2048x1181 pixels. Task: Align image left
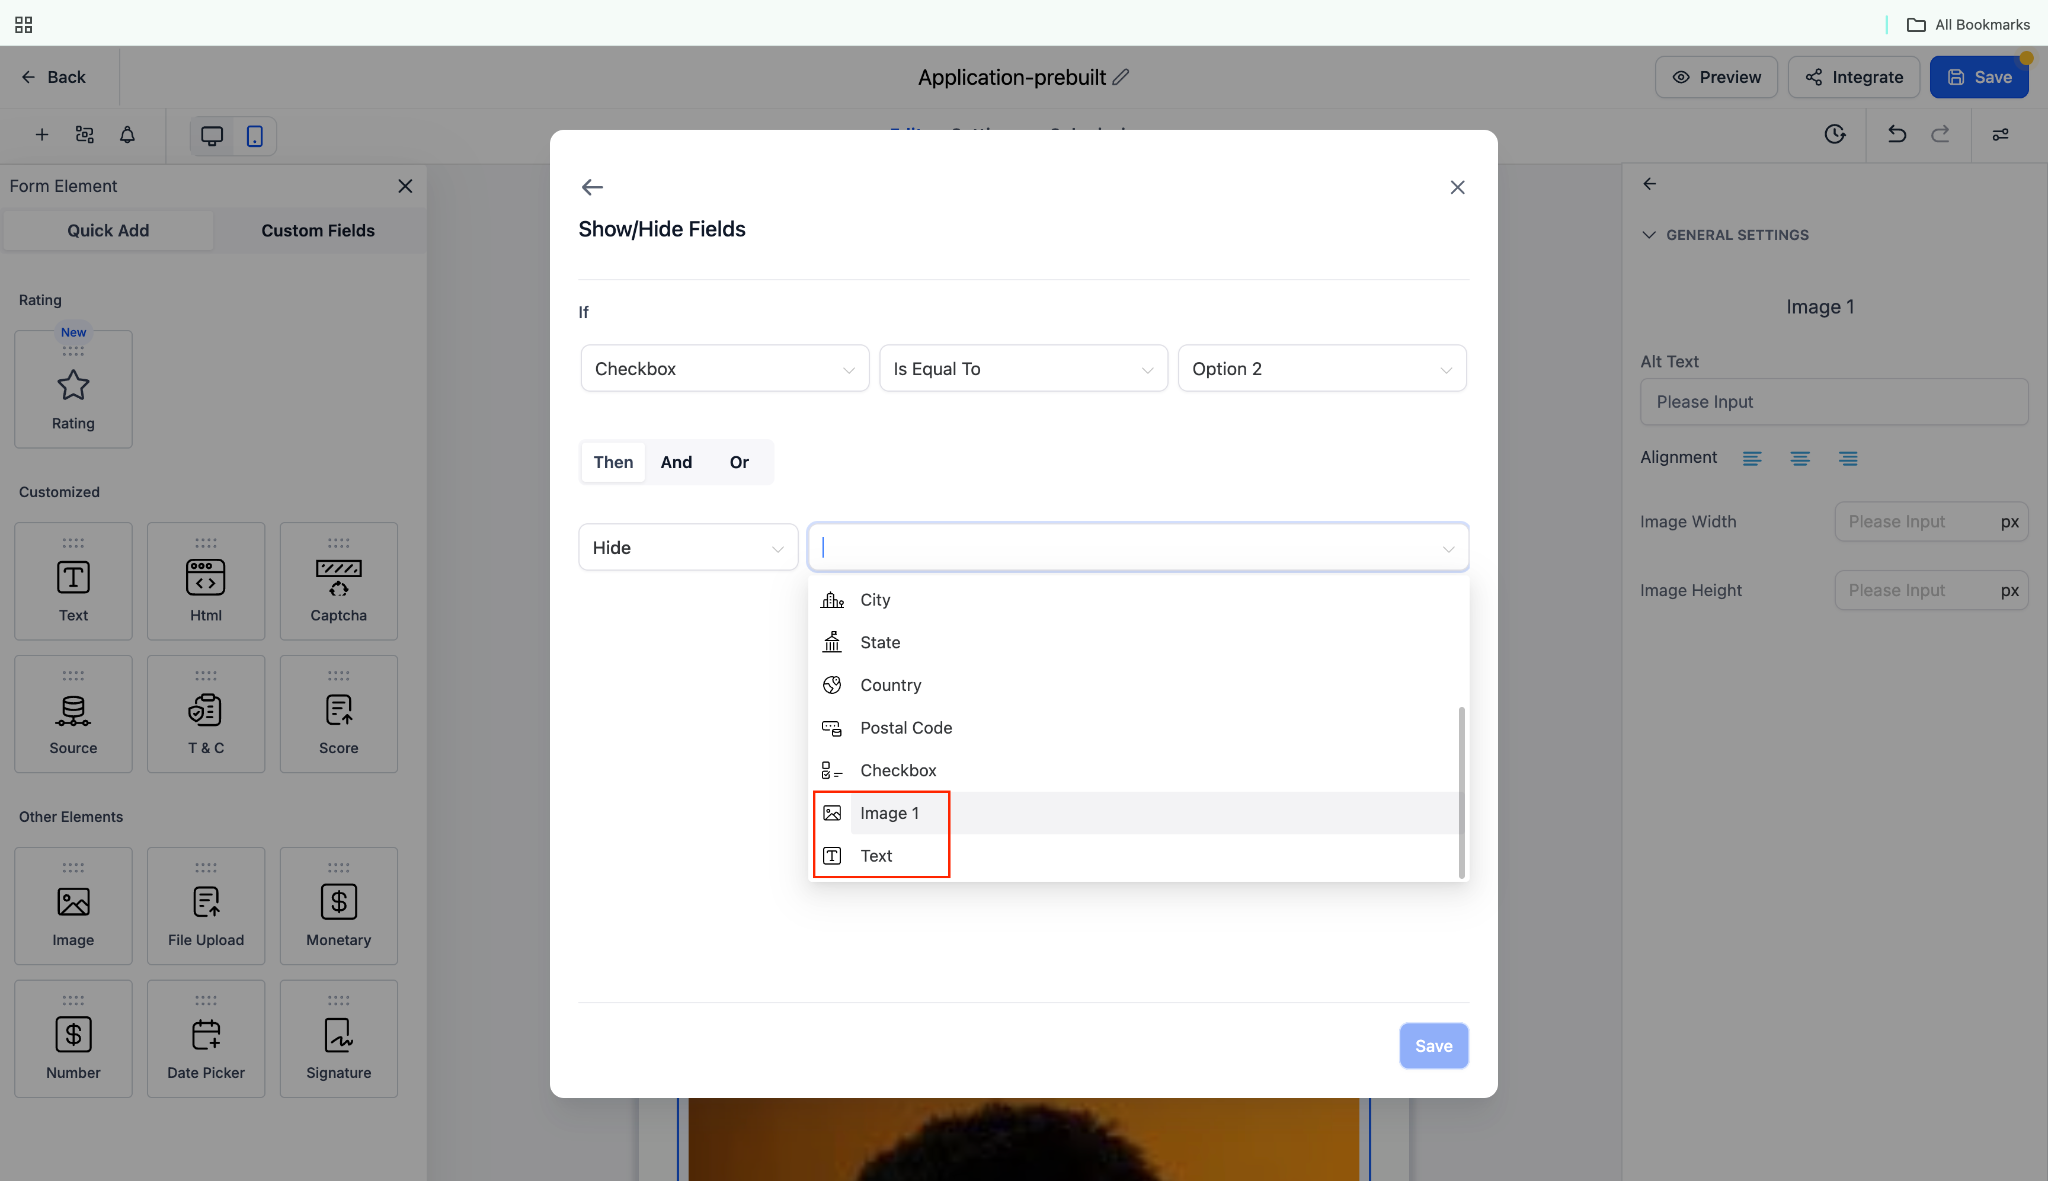point(1752,458)
